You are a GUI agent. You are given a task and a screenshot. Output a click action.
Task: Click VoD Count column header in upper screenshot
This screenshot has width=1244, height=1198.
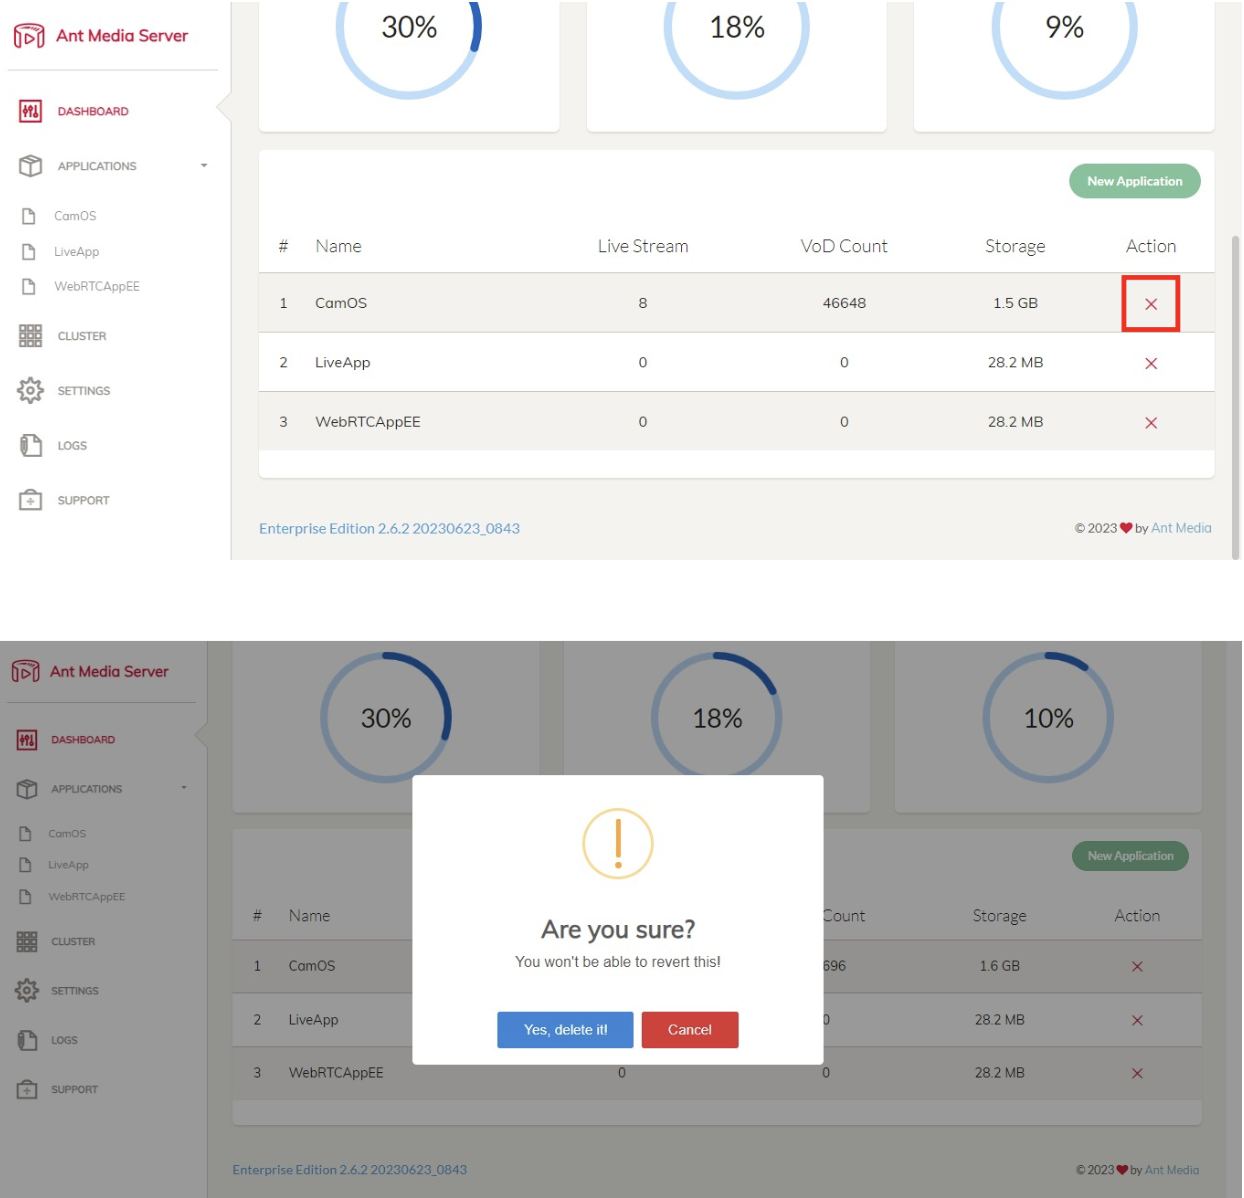click(844, 246)
